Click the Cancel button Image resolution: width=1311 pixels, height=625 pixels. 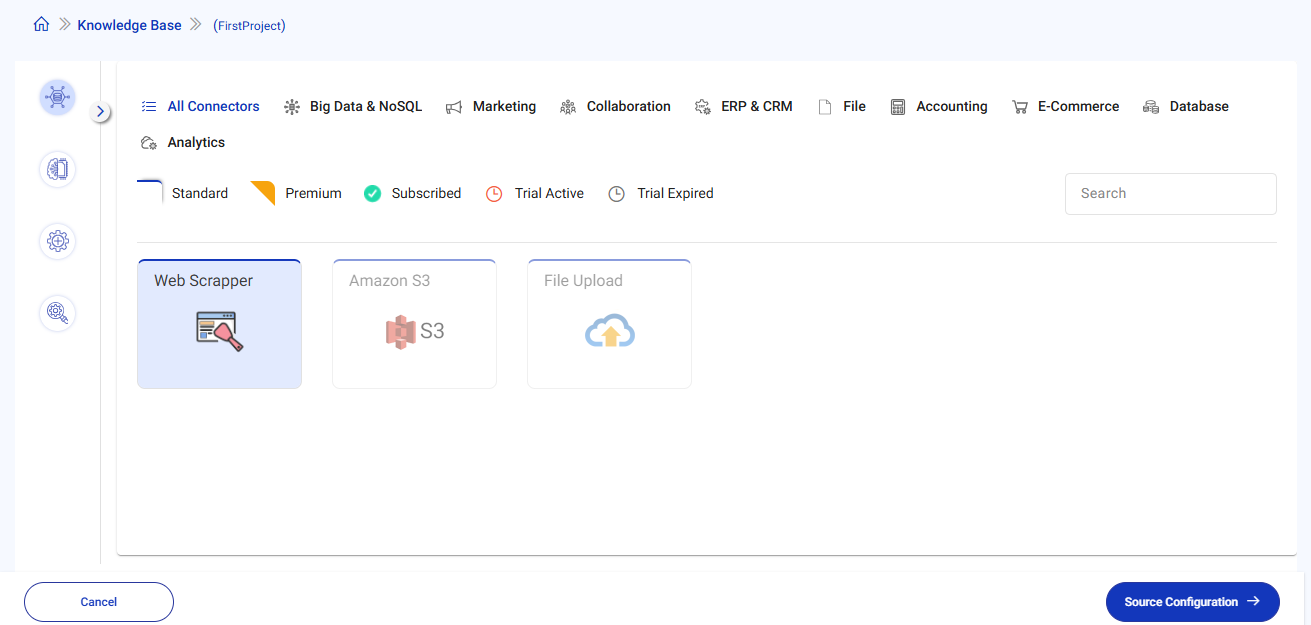[x=99, y=602]
